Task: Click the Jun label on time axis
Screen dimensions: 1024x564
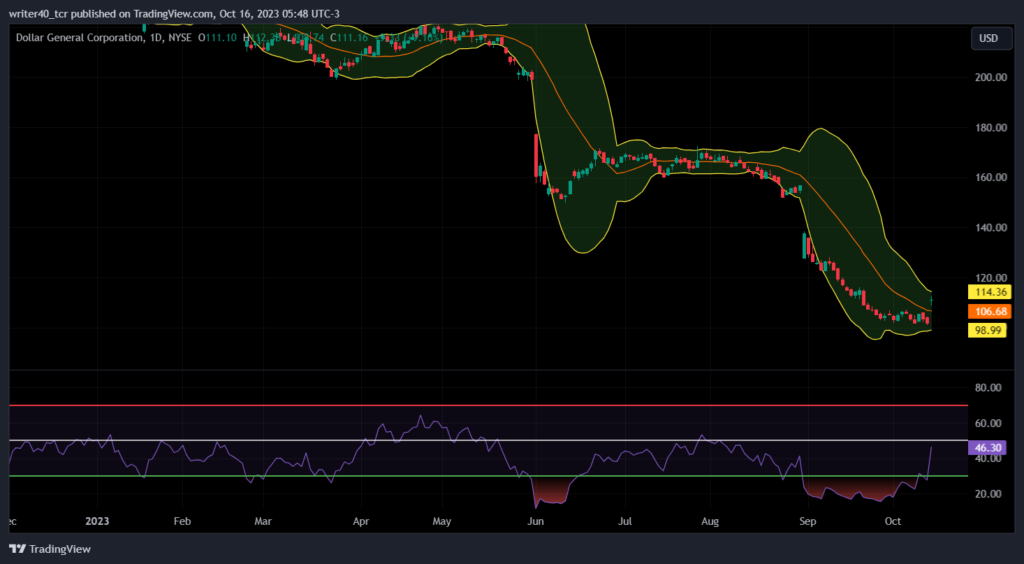Action: 536,522
